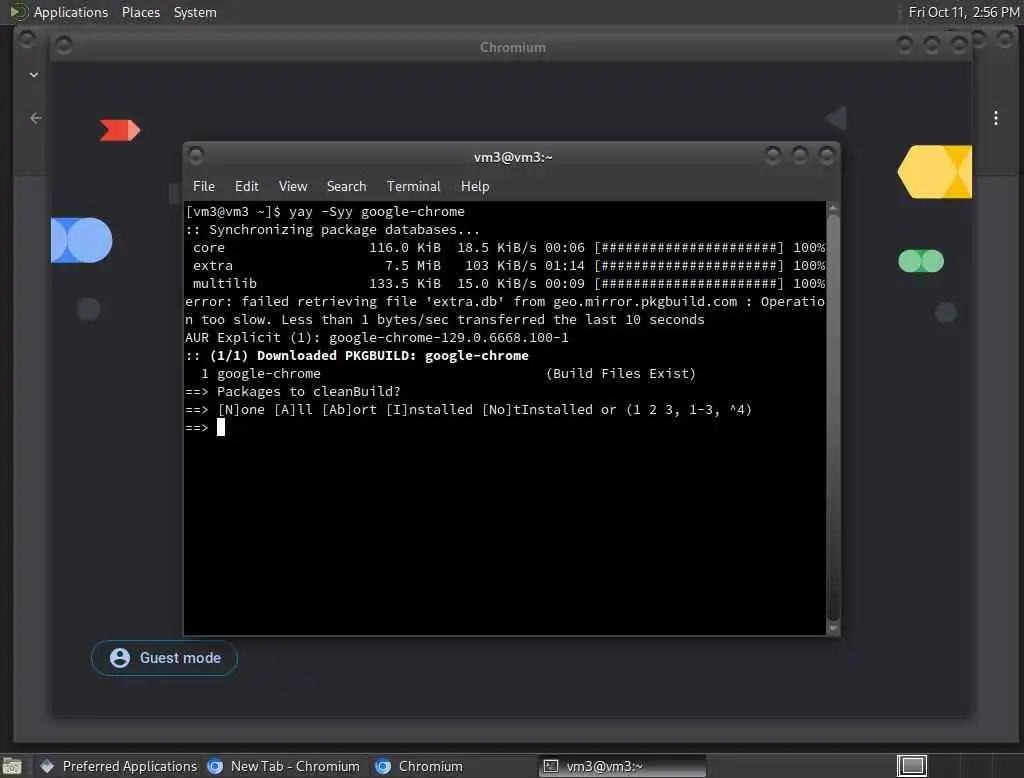The image size is (1024, 778).
Task: Open Chromium three-dot menu
Action: (995, 118)
